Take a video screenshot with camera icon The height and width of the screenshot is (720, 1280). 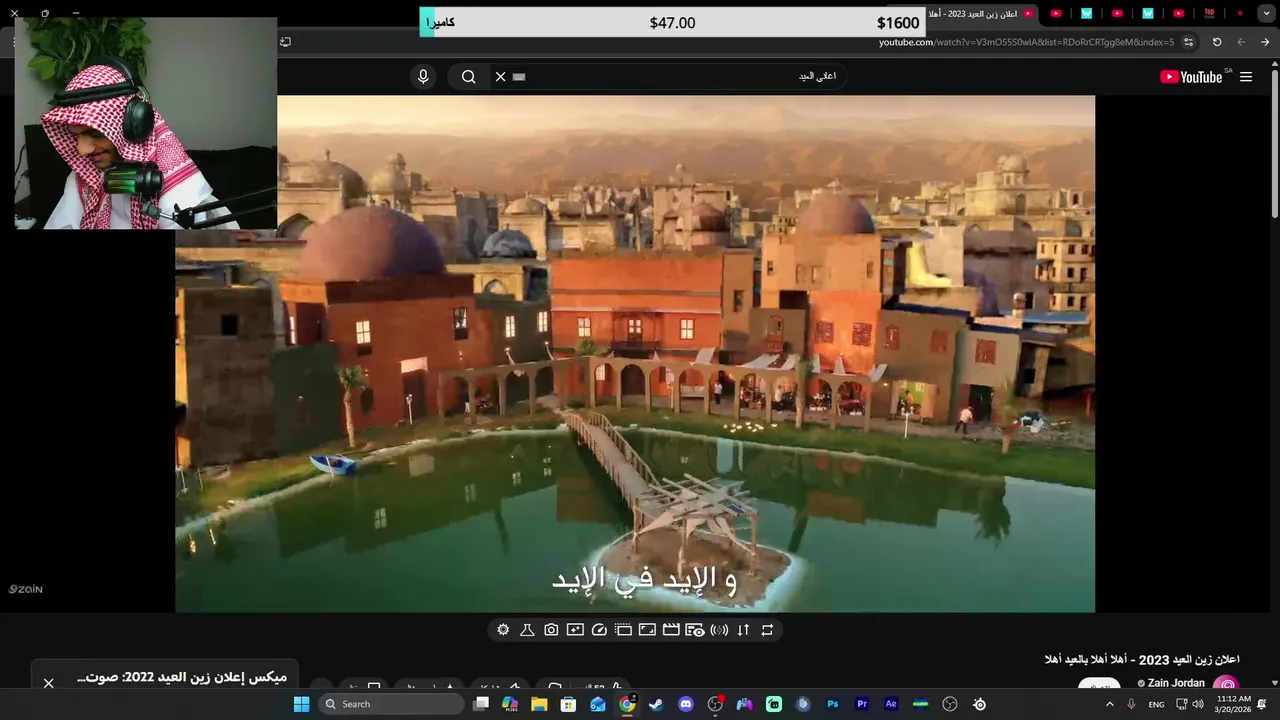(x=551, y=630)
